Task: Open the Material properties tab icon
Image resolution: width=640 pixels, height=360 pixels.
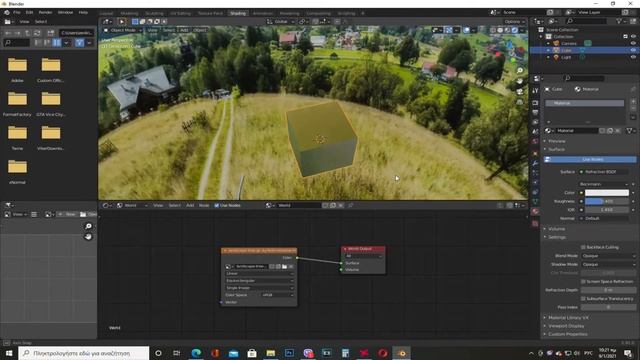Action: (x=535, y=211)
